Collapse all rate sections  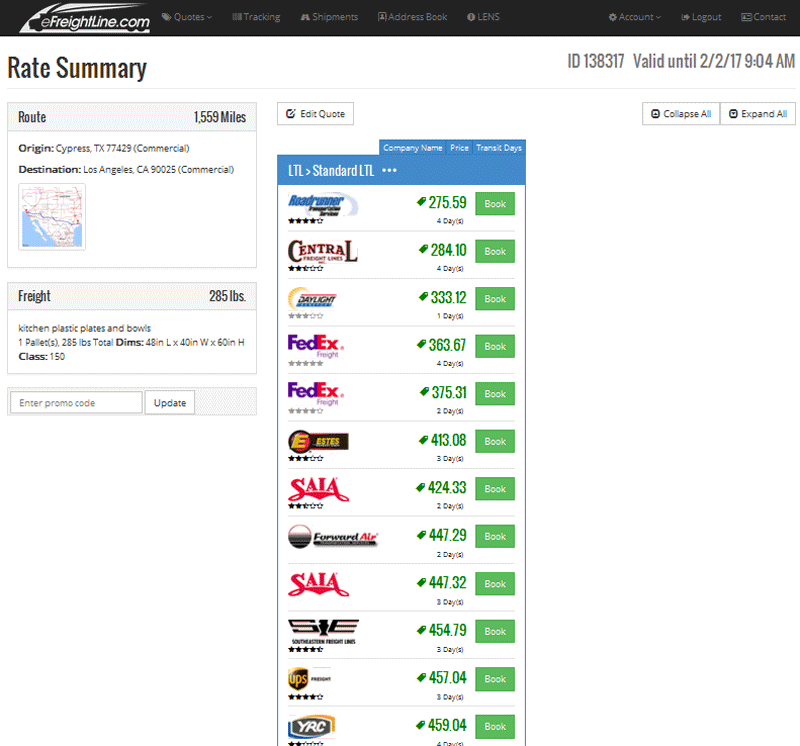681,114
